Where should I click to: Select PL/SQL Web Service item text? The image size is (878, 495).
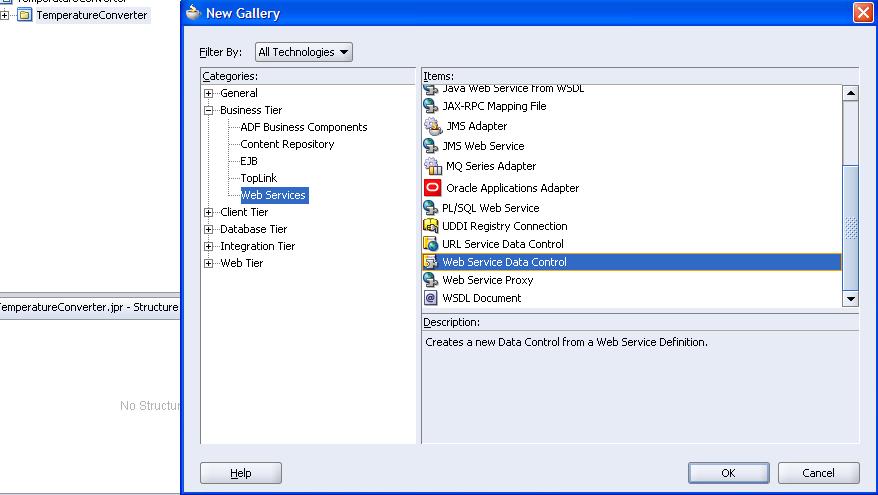(x=491, y=208)
